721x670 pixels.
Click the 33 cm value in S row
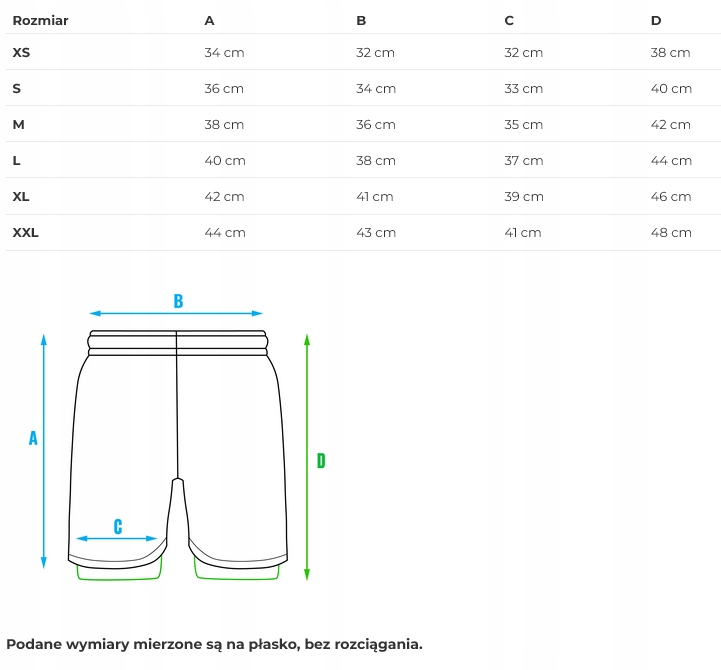click(523, 88)
